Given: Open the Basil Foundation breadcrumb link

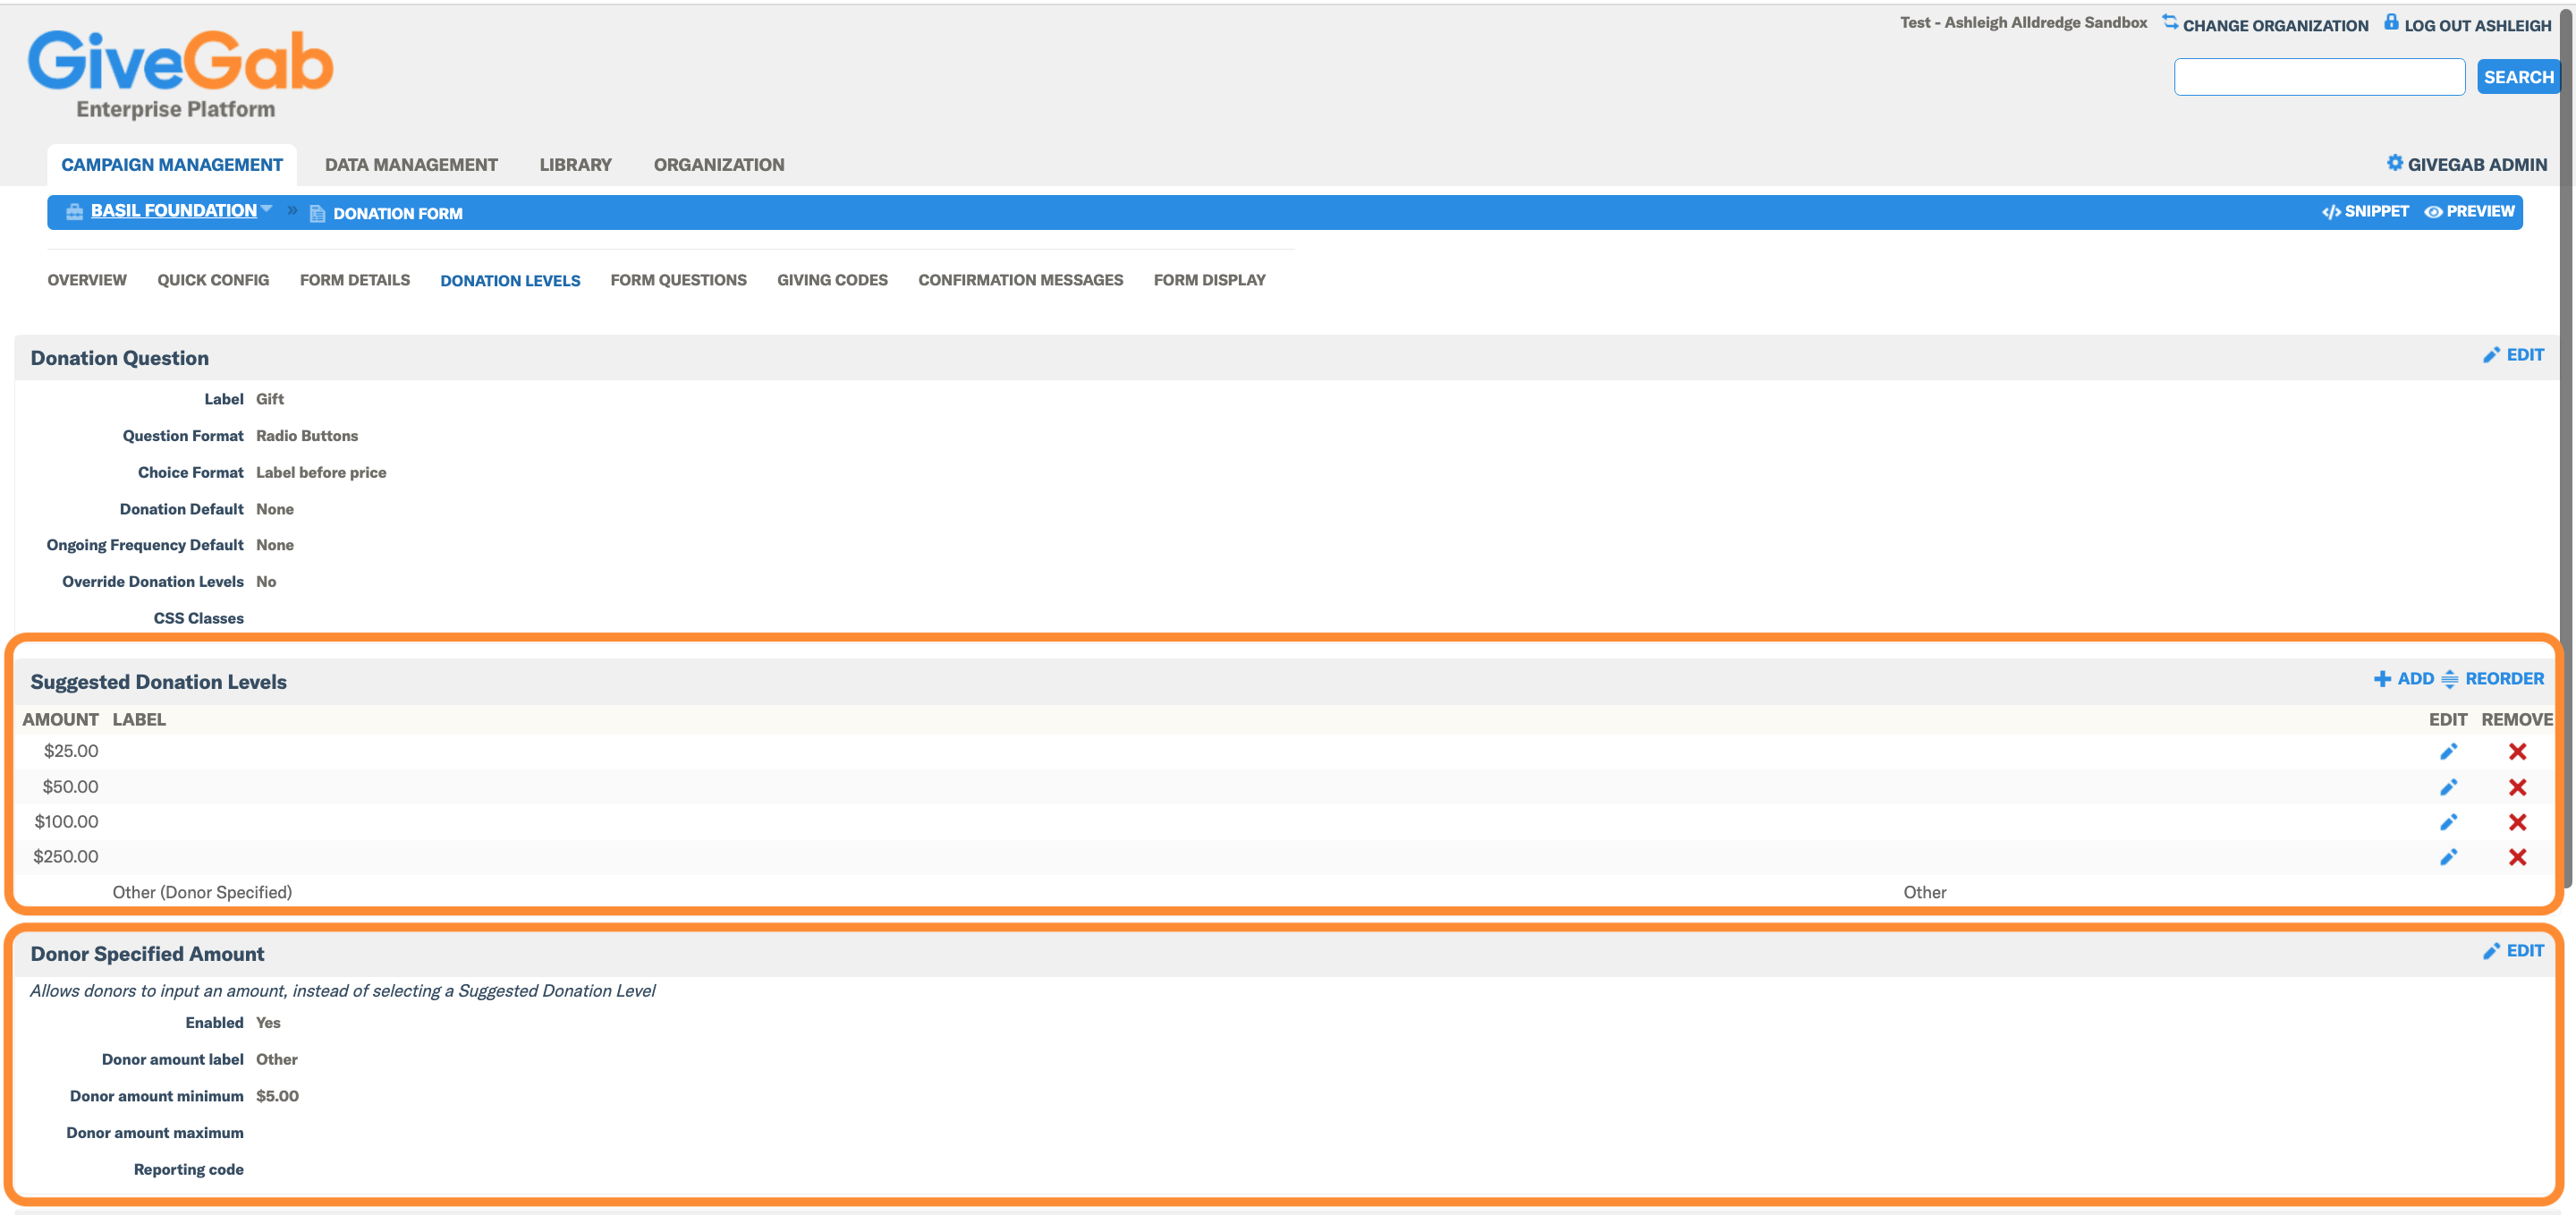Looking at the screenshot, I should (174, 210).
